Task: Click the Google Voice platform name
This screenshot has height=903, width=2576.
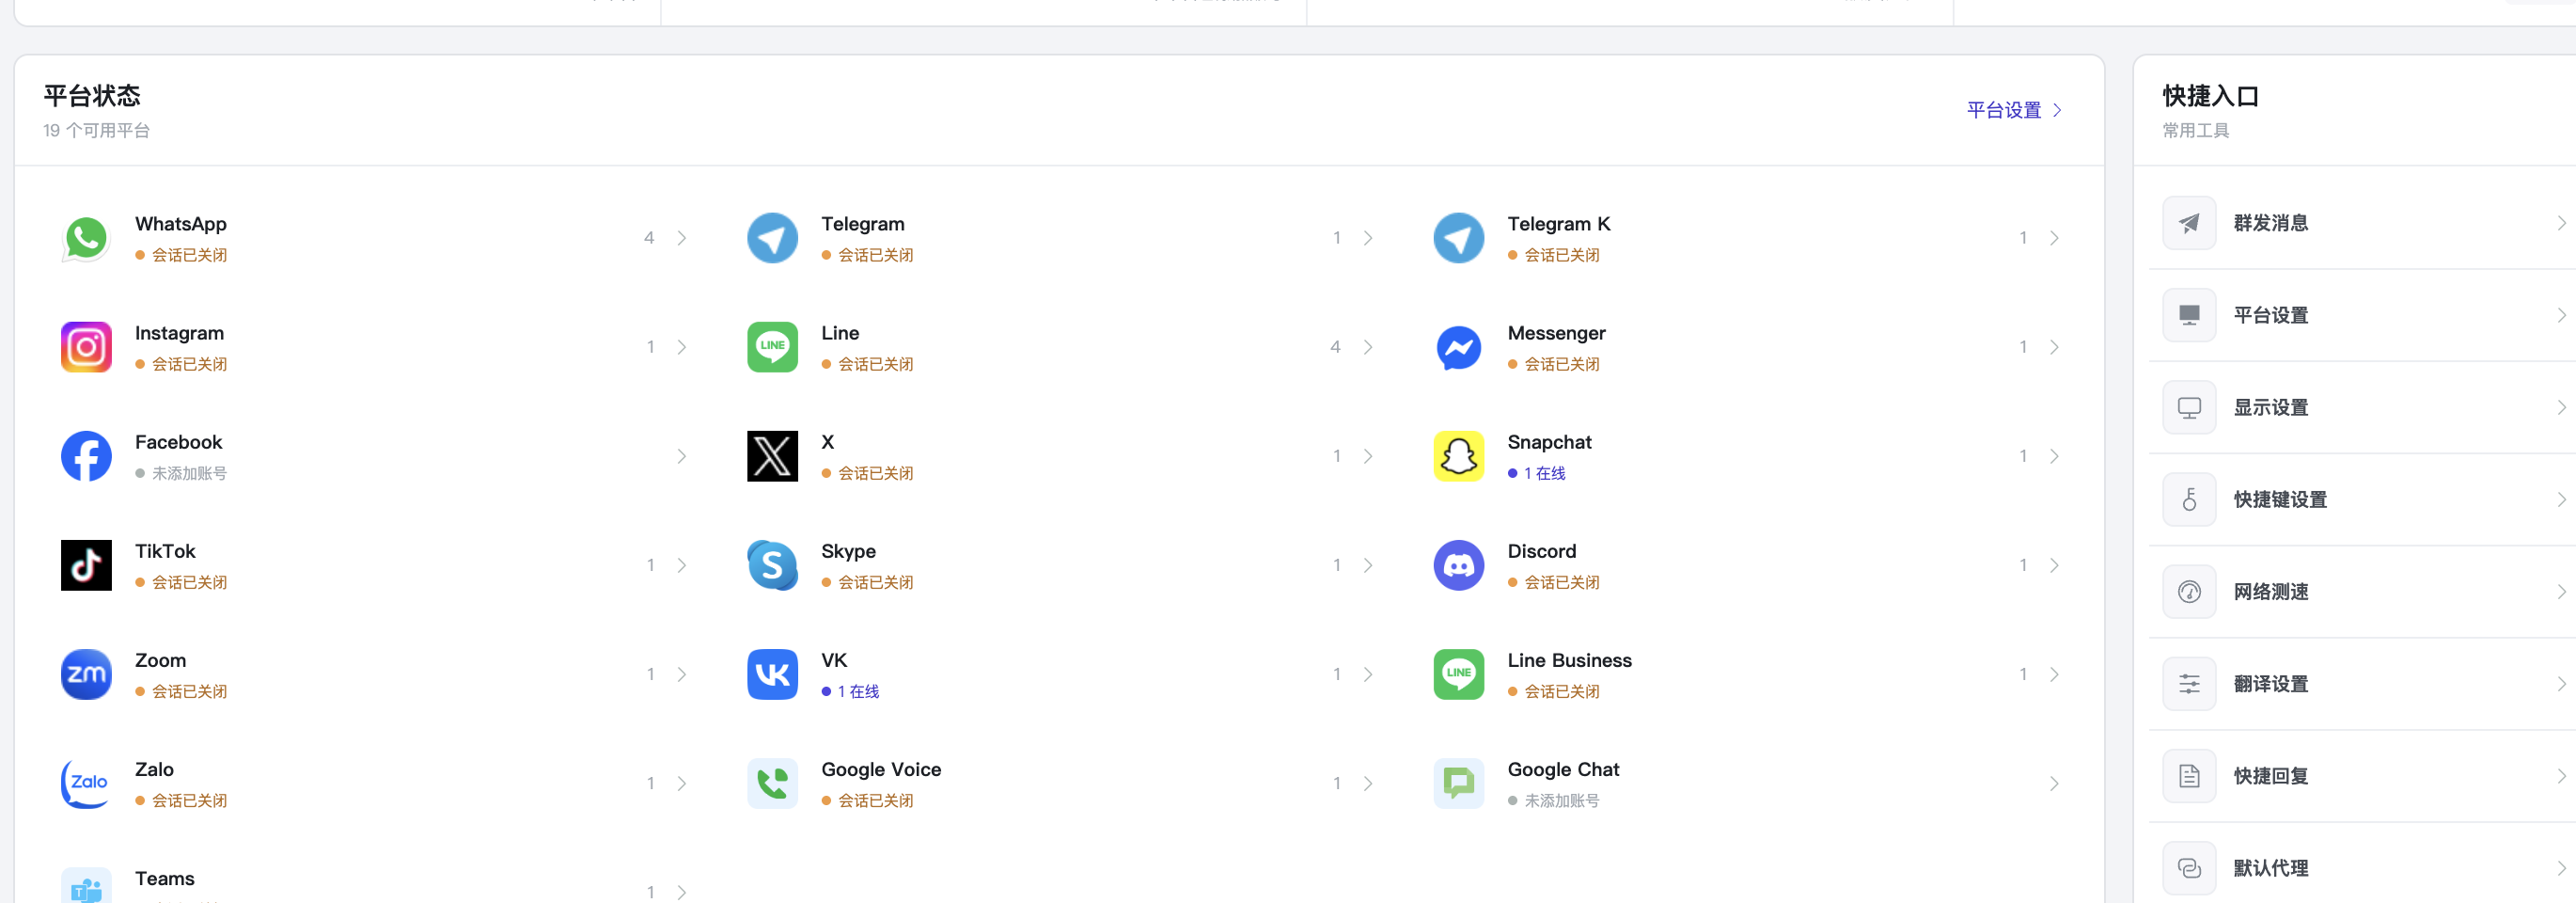Action: (881, 769)
